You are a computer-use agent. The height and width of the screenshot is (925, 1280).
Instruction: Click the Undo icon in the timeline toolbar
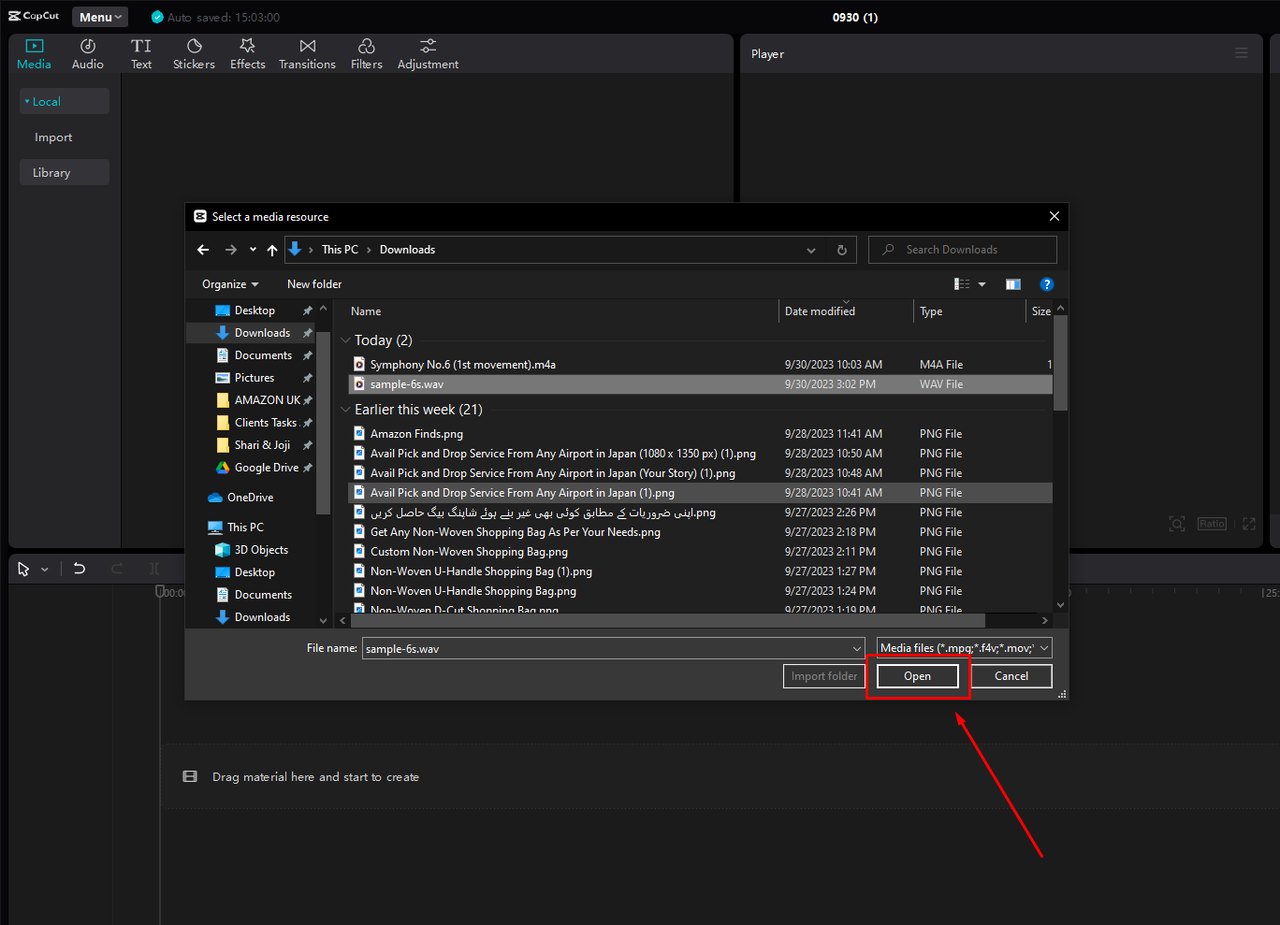pyautogui.click(x=79, y=568)
